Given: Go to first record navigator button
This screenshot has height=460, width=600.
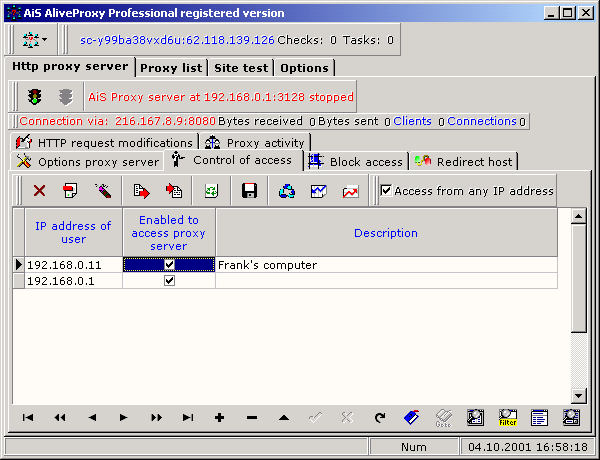Looking at the screenshot, I should 28,417.
